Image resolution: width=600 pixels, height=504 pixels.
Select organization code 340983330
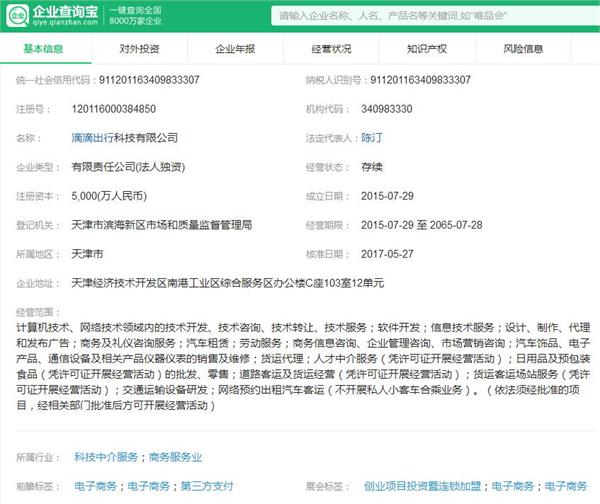click(x=387, y=109)
